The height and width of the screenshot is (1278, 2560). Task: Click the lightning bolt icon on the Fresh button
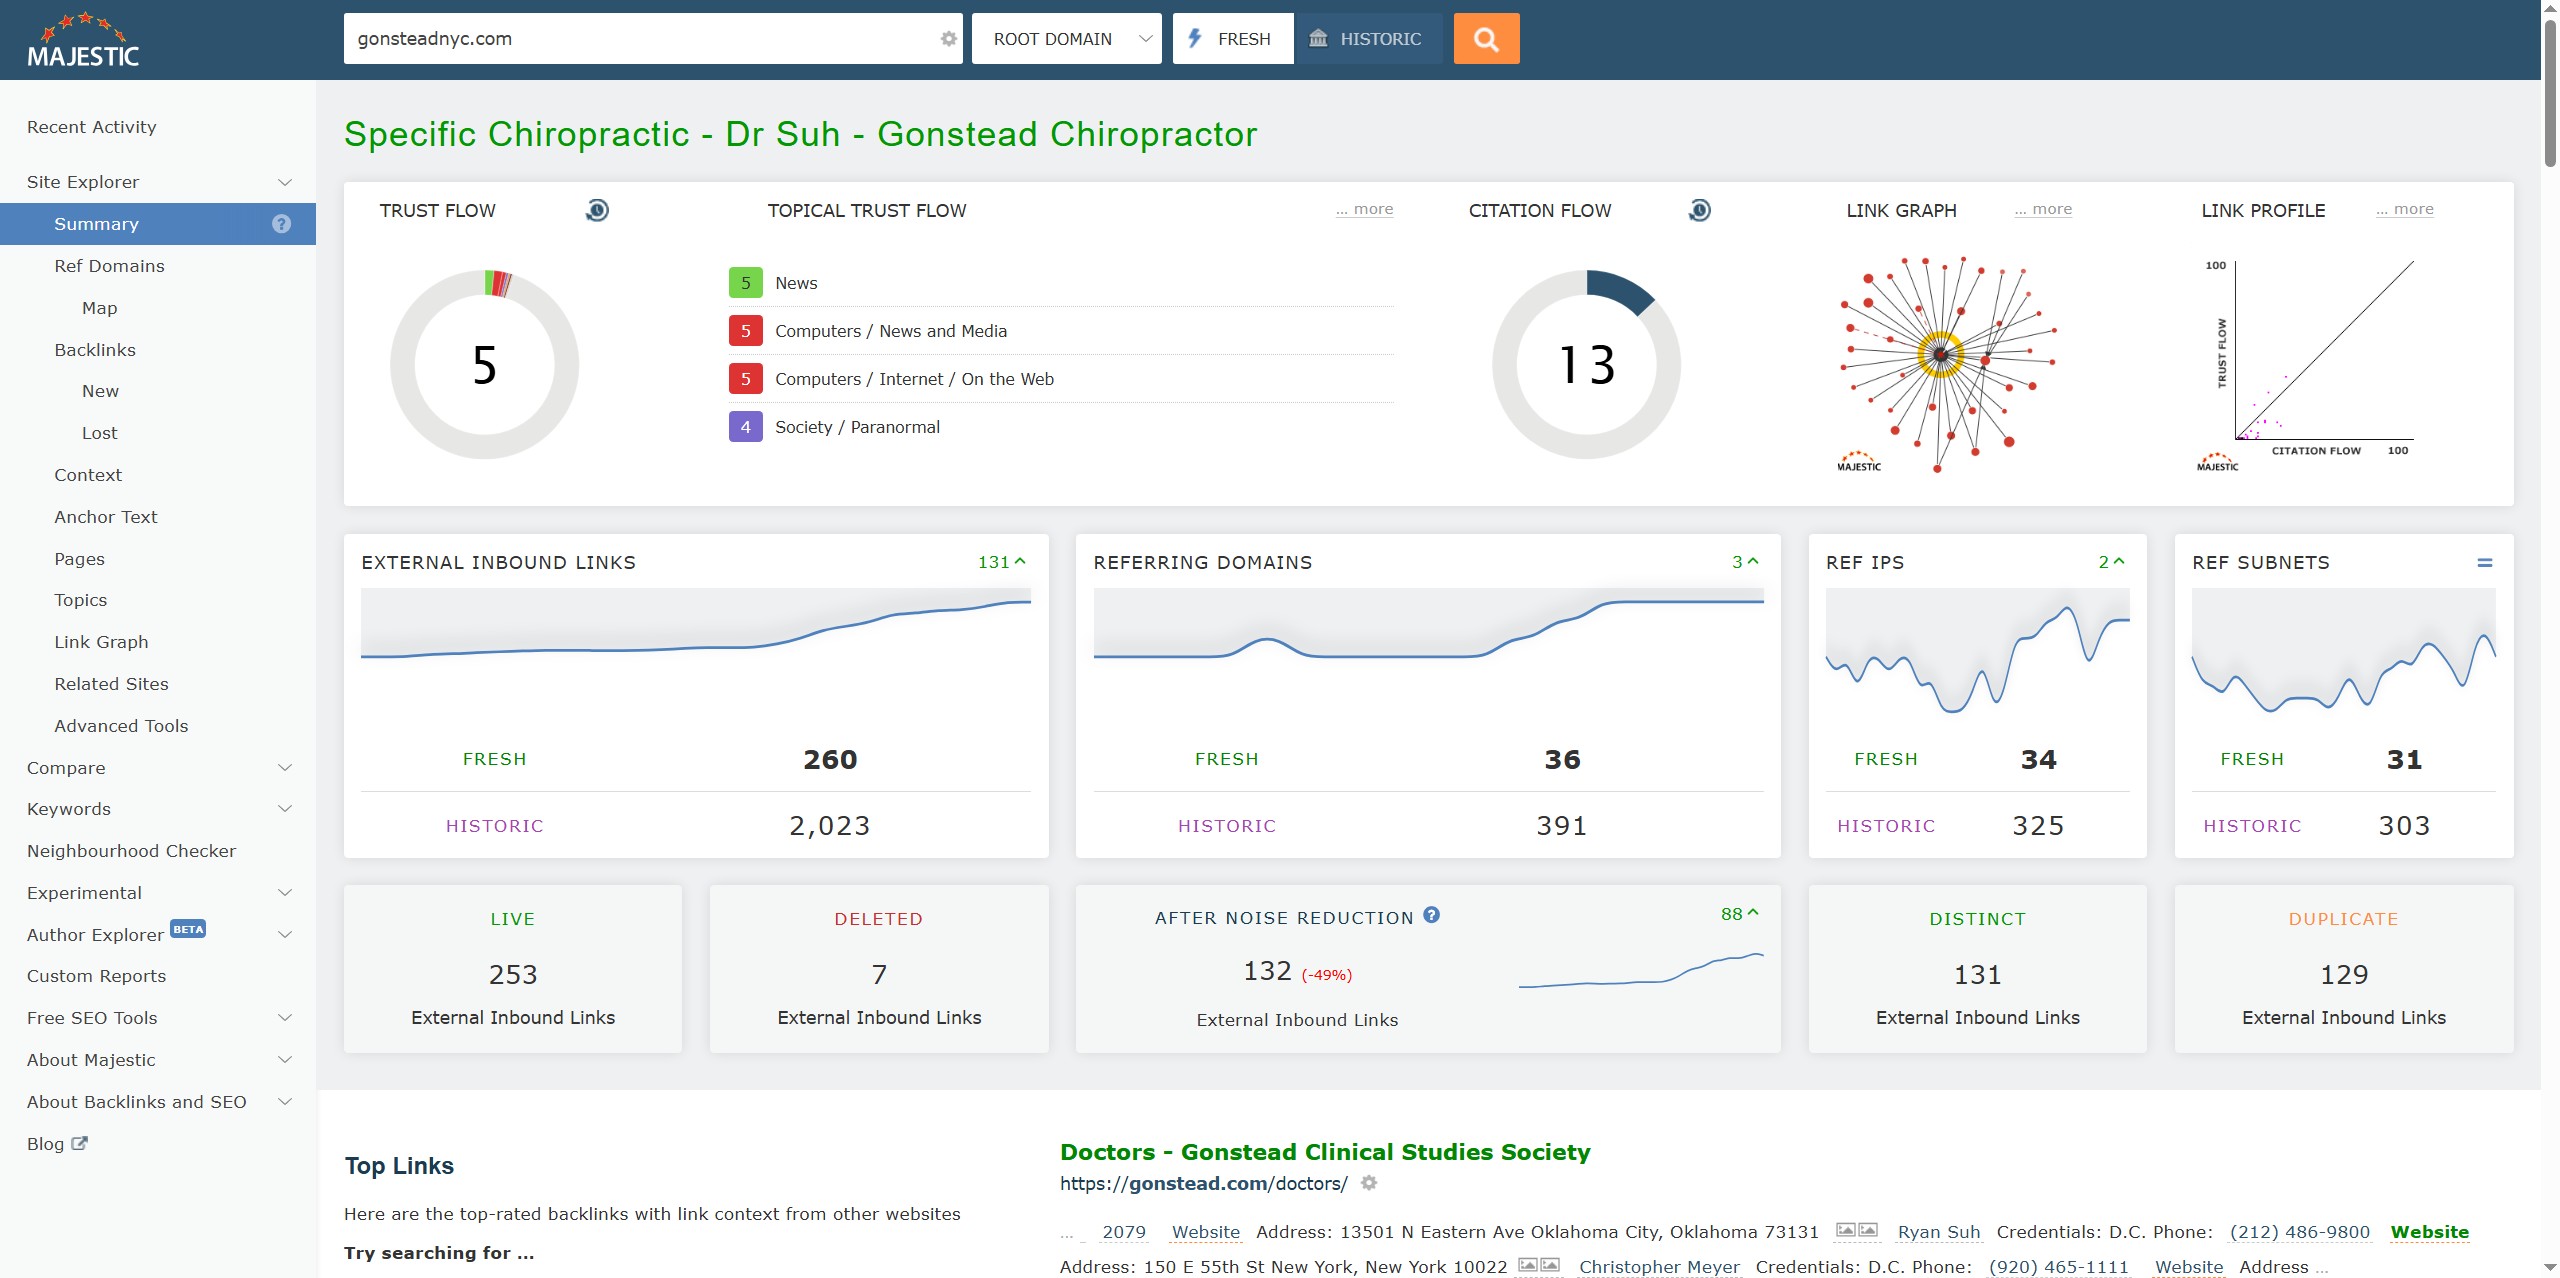point(1194,39)
